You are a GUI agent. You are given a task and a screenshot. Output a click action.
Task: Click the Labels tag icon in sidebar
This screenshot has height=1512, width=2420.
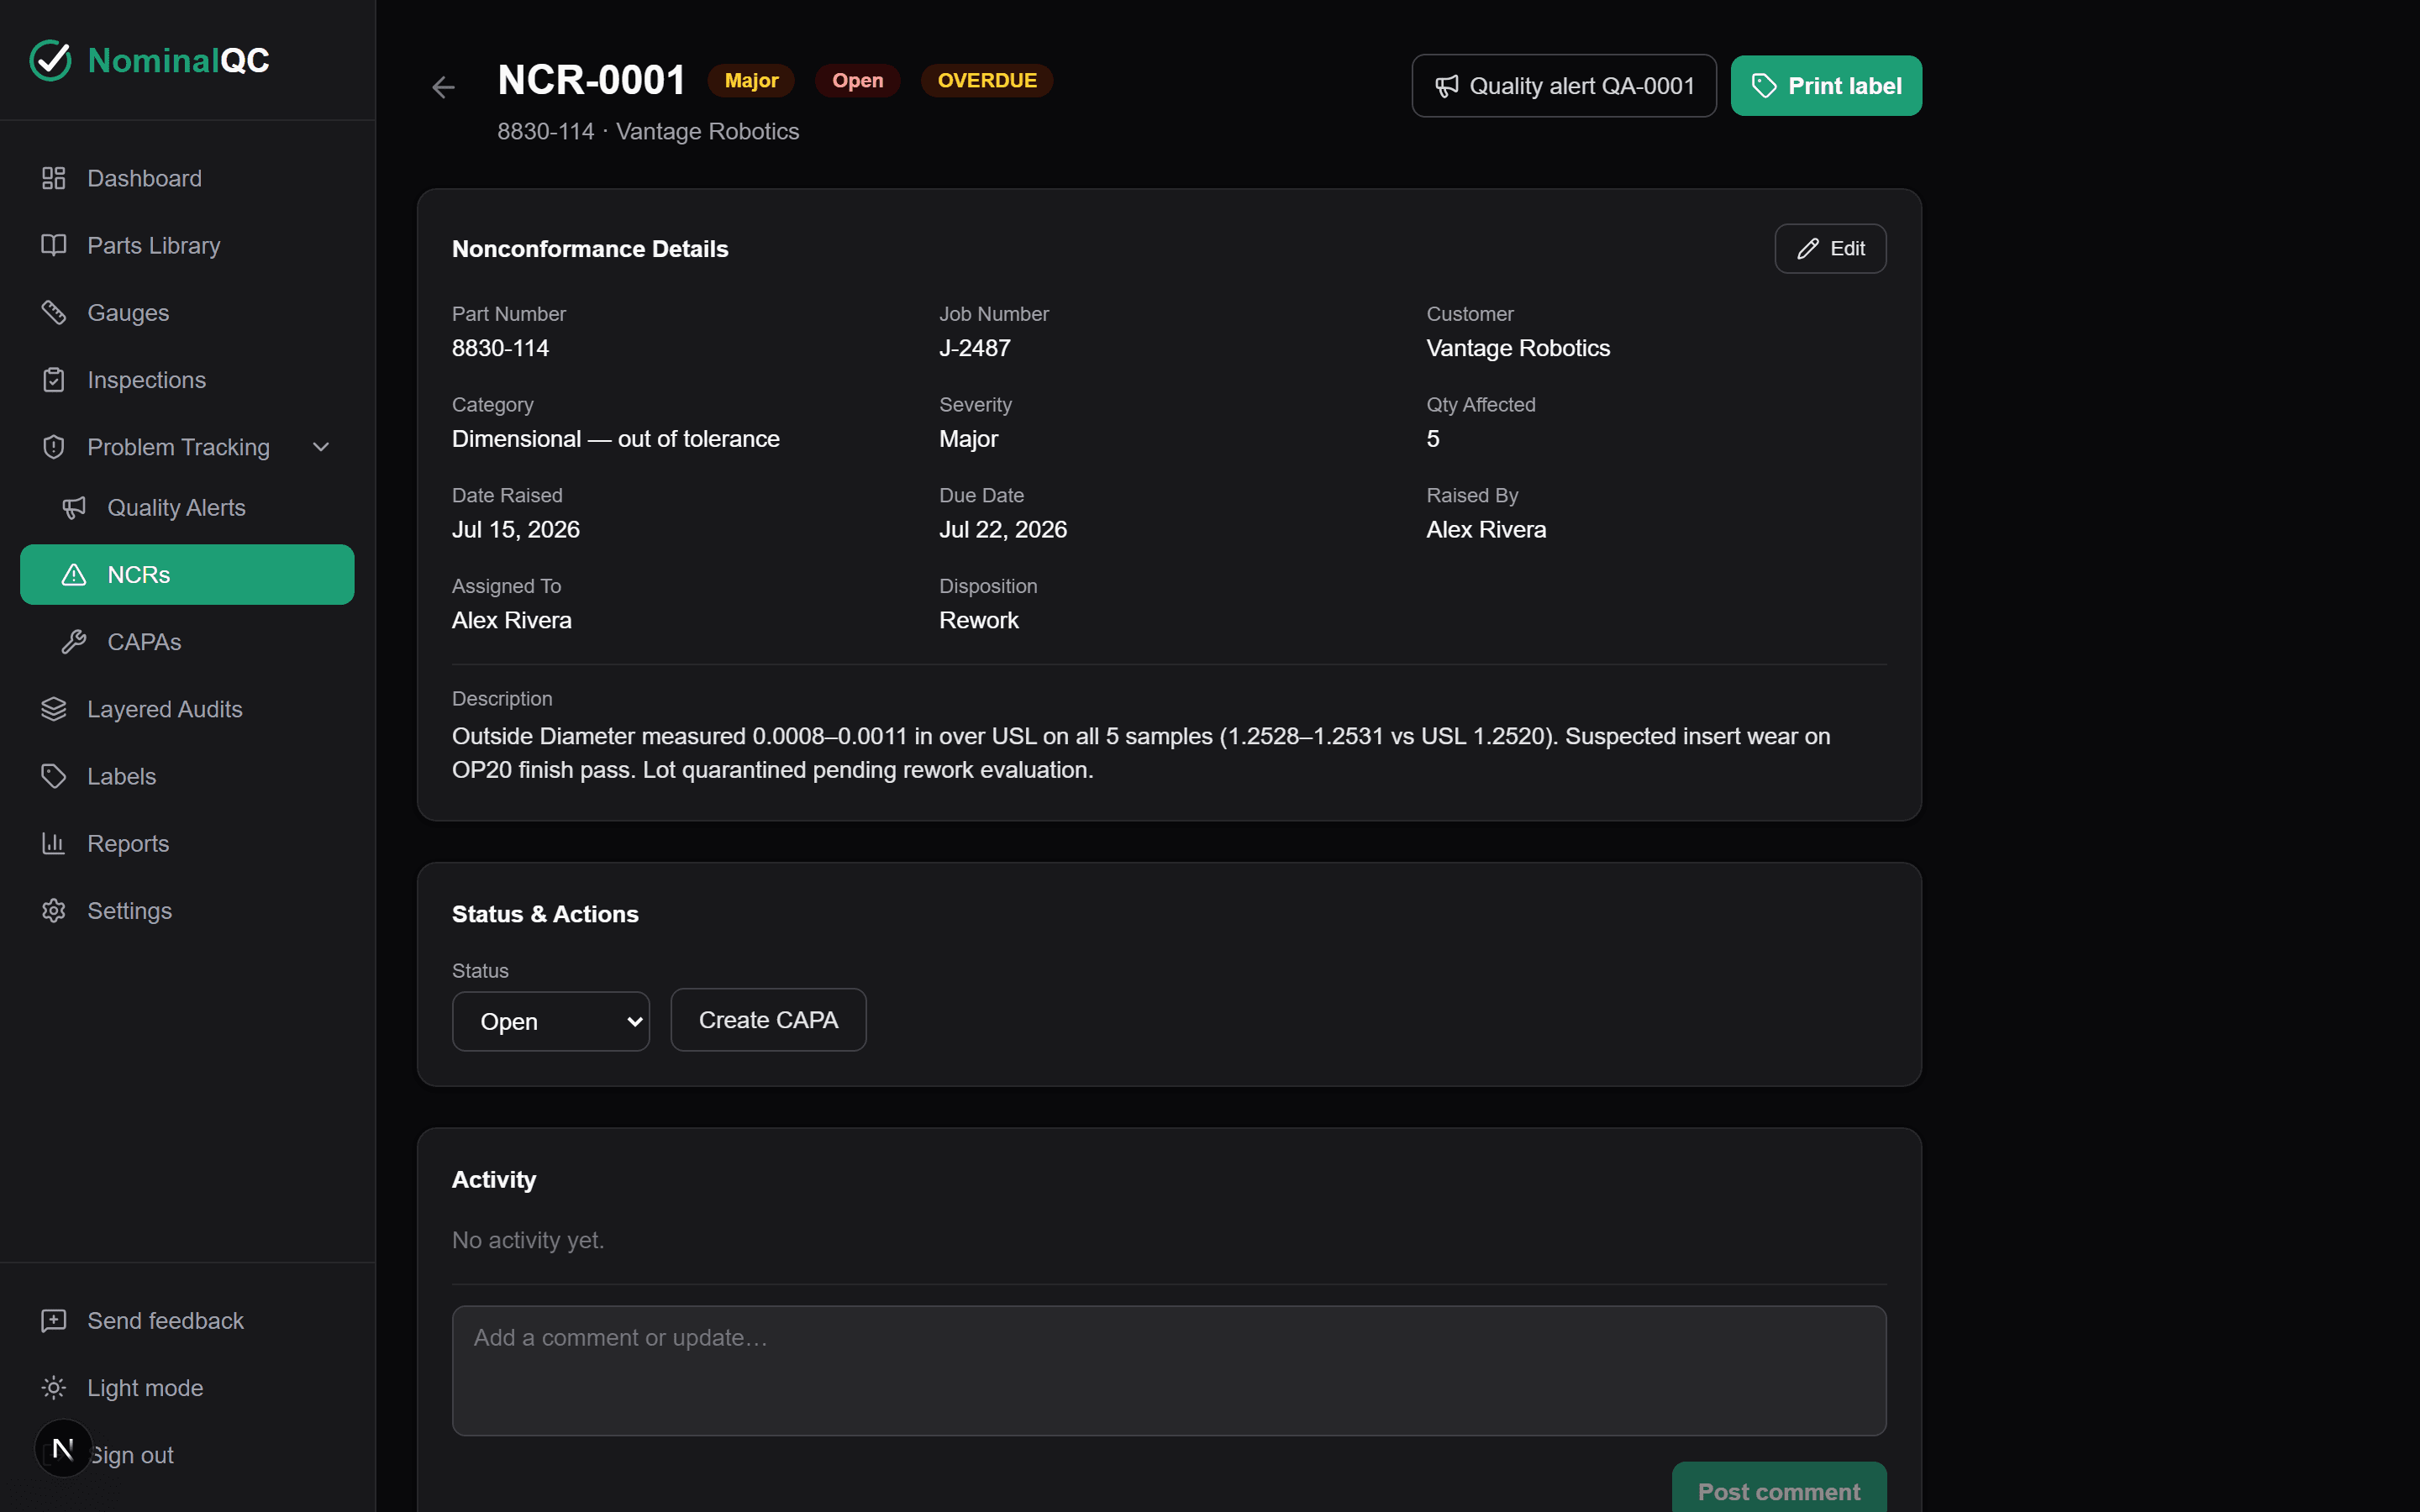pyautogui.click(x=54, y=776)
